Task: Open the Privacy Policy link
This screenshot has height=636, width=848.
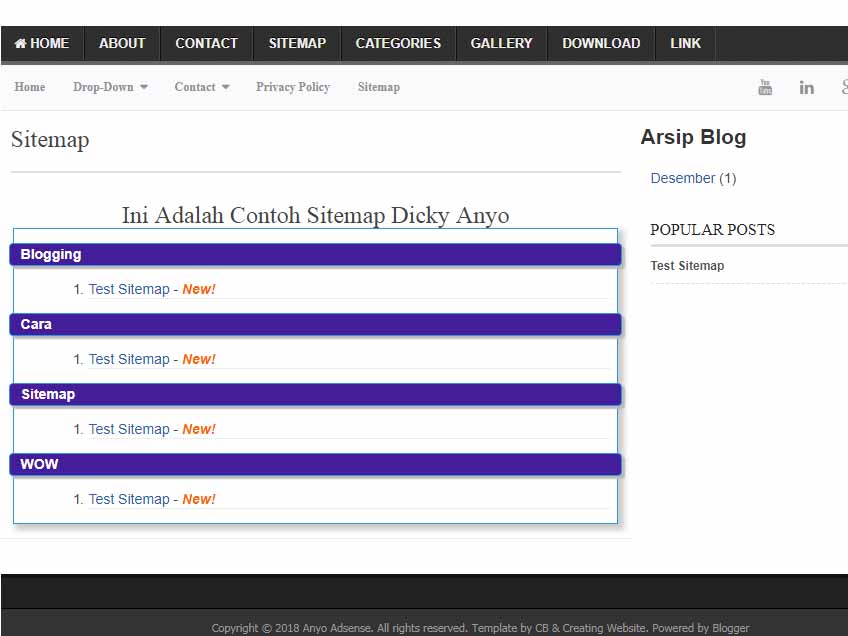Action: (292, 87)
